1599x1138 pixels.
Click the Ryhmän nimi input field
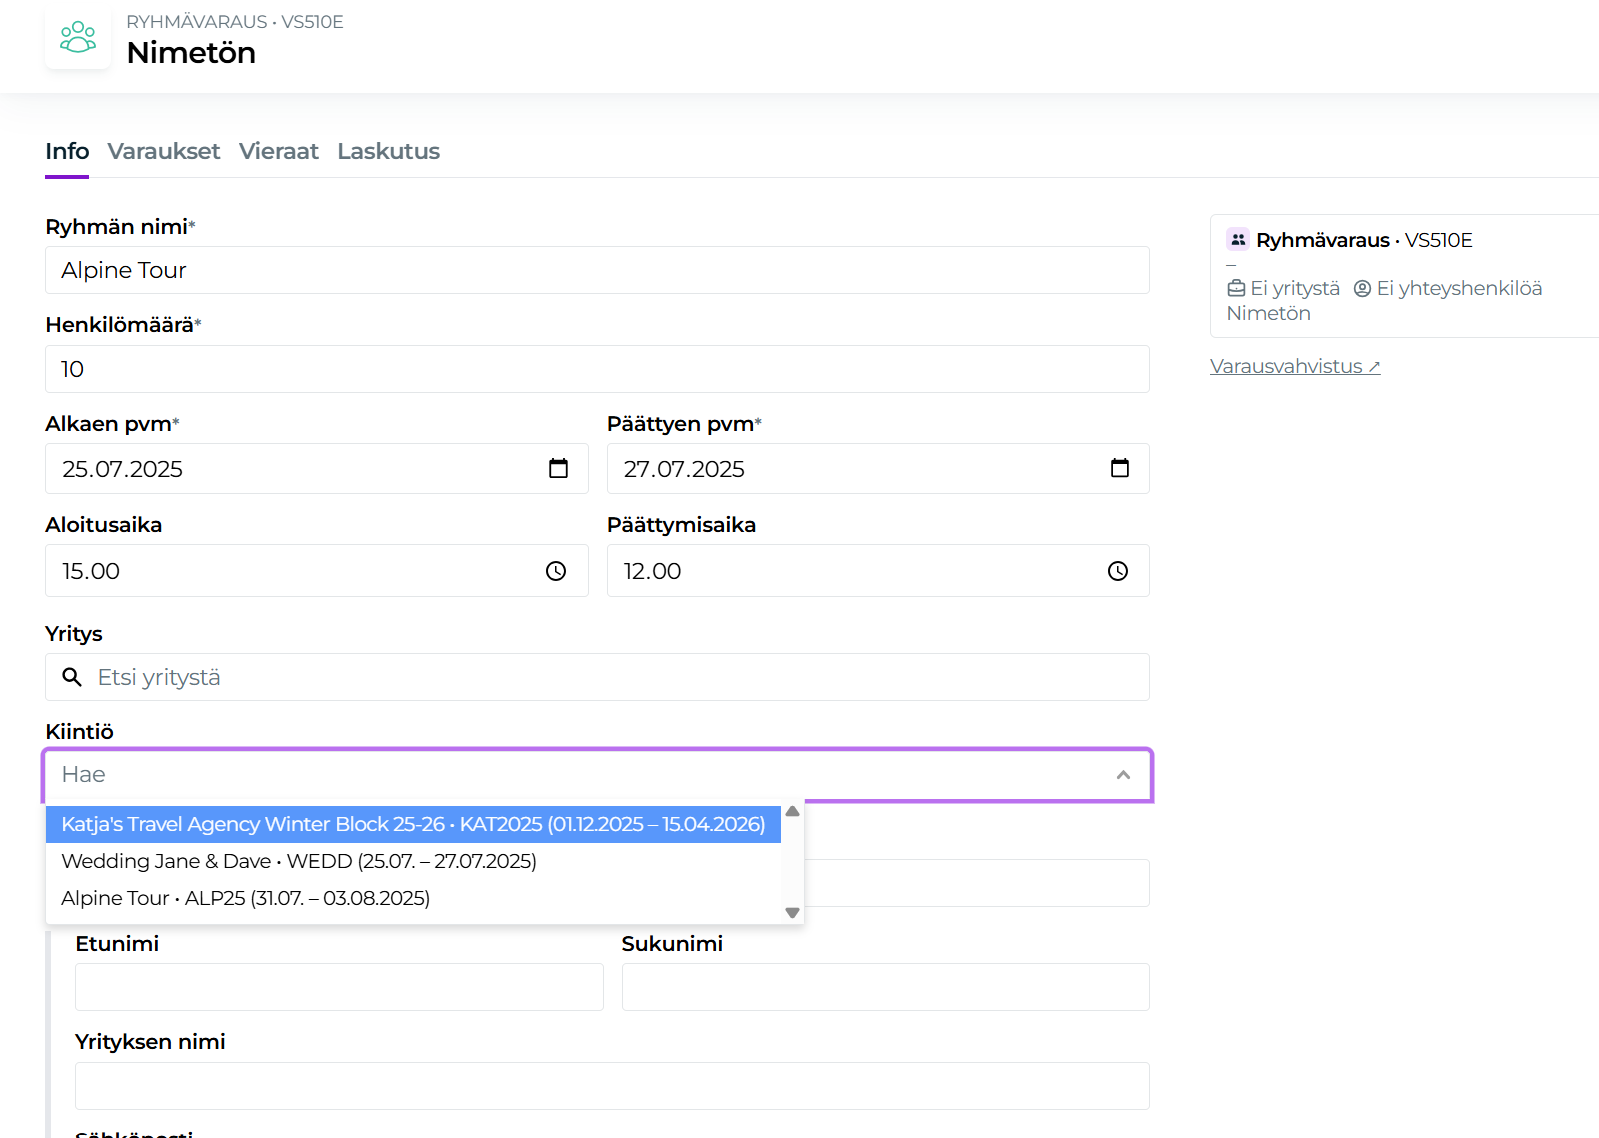coord(597,270)
